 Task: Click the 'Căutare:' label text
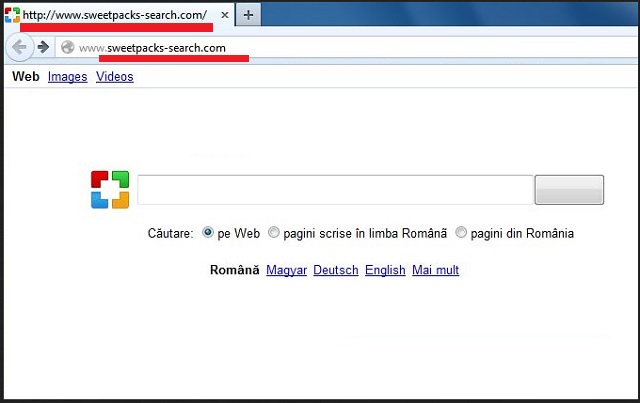170,234
